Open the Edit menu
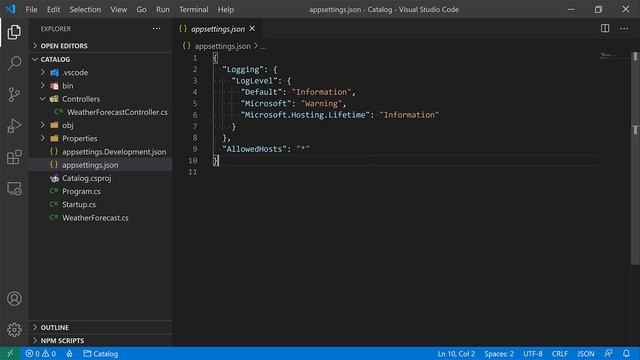The image size is (640, 360). click(x=53, y=9)
